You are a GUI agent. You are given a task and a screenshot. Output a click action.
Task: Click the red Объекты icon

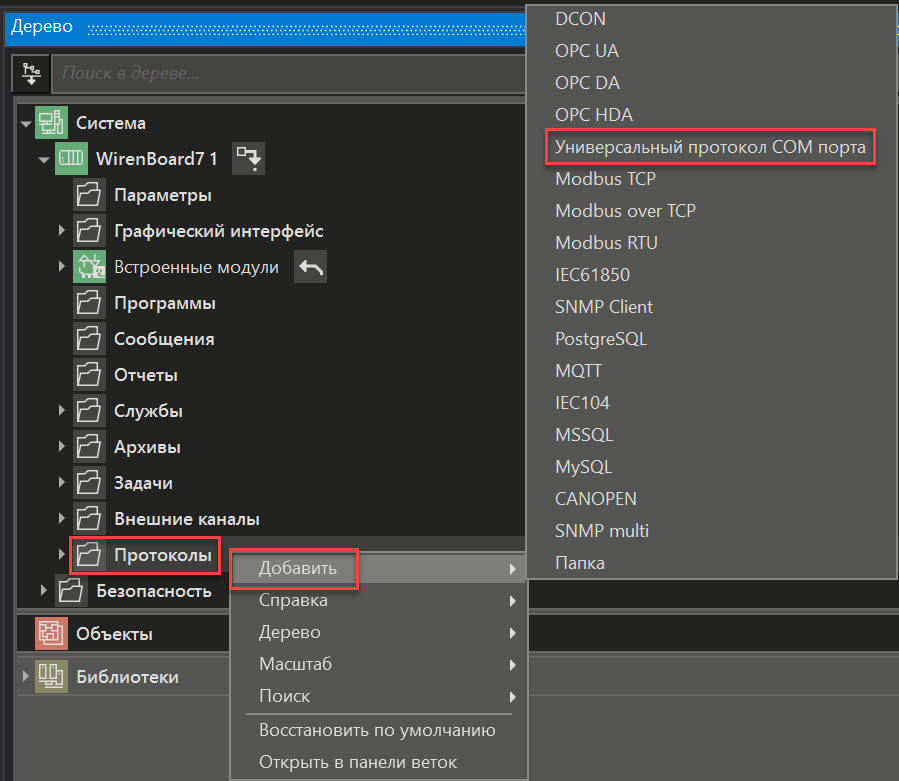[51, 634]
